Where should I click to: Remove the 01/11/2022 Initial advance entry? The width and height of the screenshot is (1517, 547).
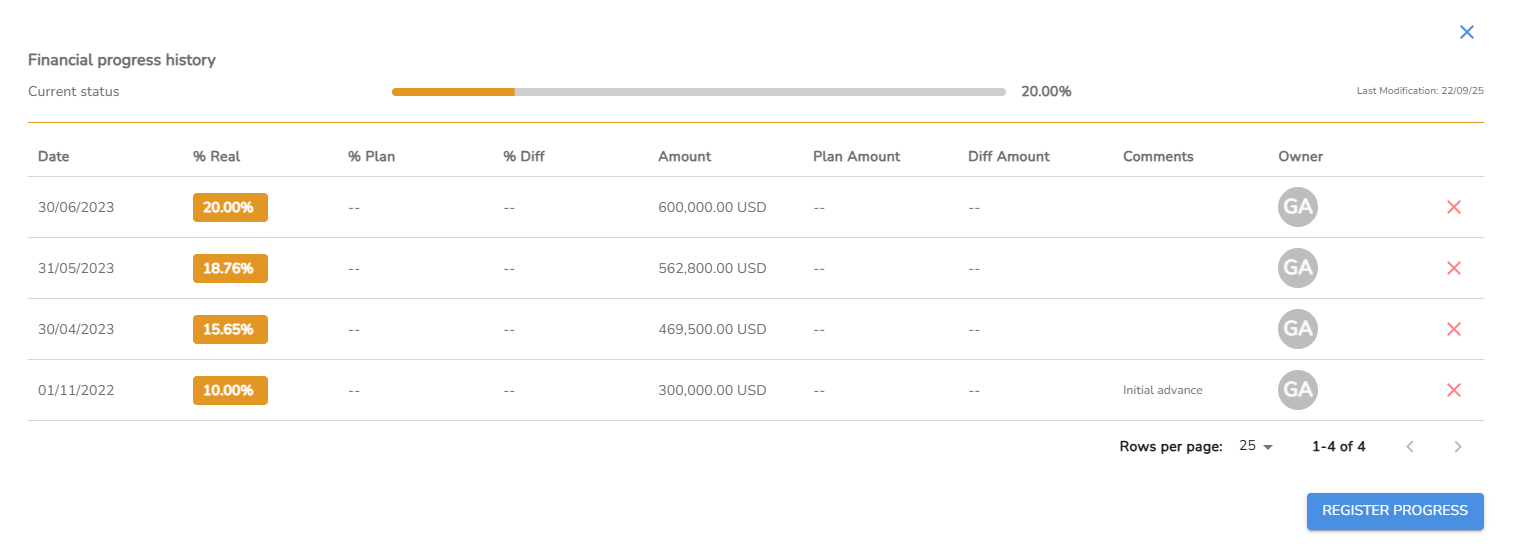pyautogui.click(x=1454, y=390)
